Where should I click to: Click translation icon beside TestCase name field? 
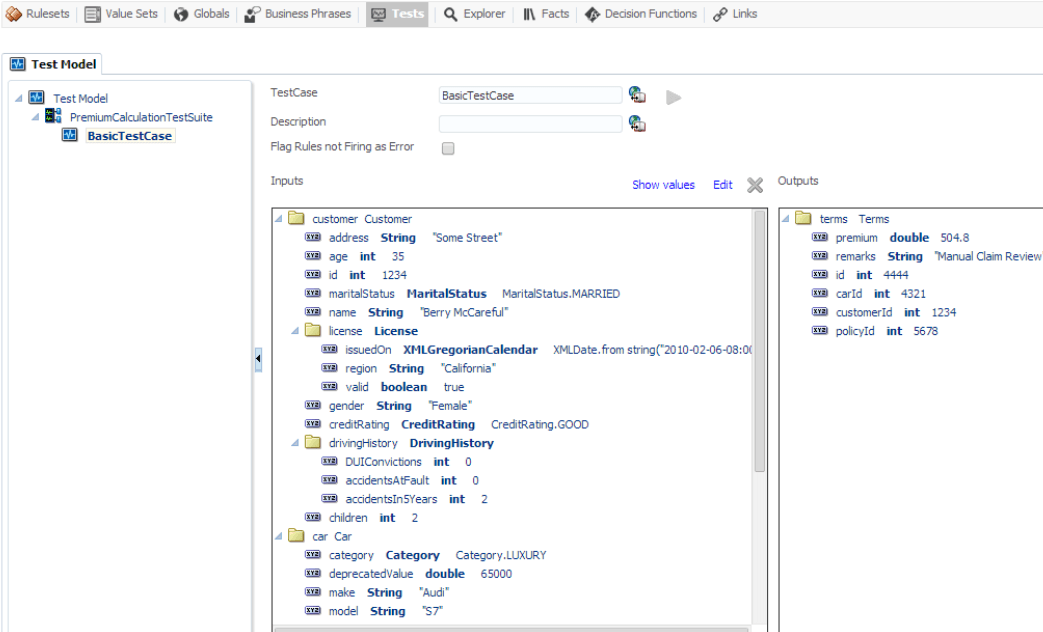point(637,94)
